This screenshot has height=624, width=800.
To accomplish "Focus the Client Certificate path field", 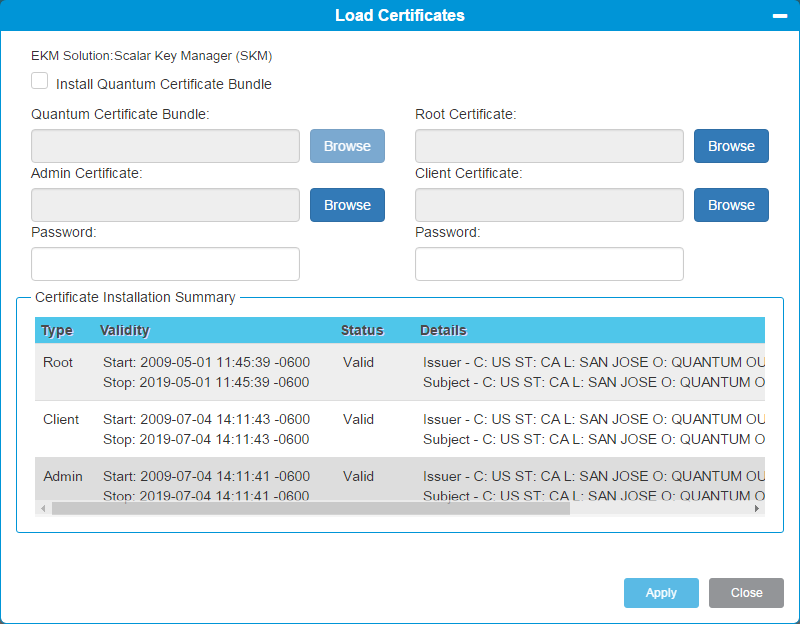I will pyautogui.click(x=549, y=205).
